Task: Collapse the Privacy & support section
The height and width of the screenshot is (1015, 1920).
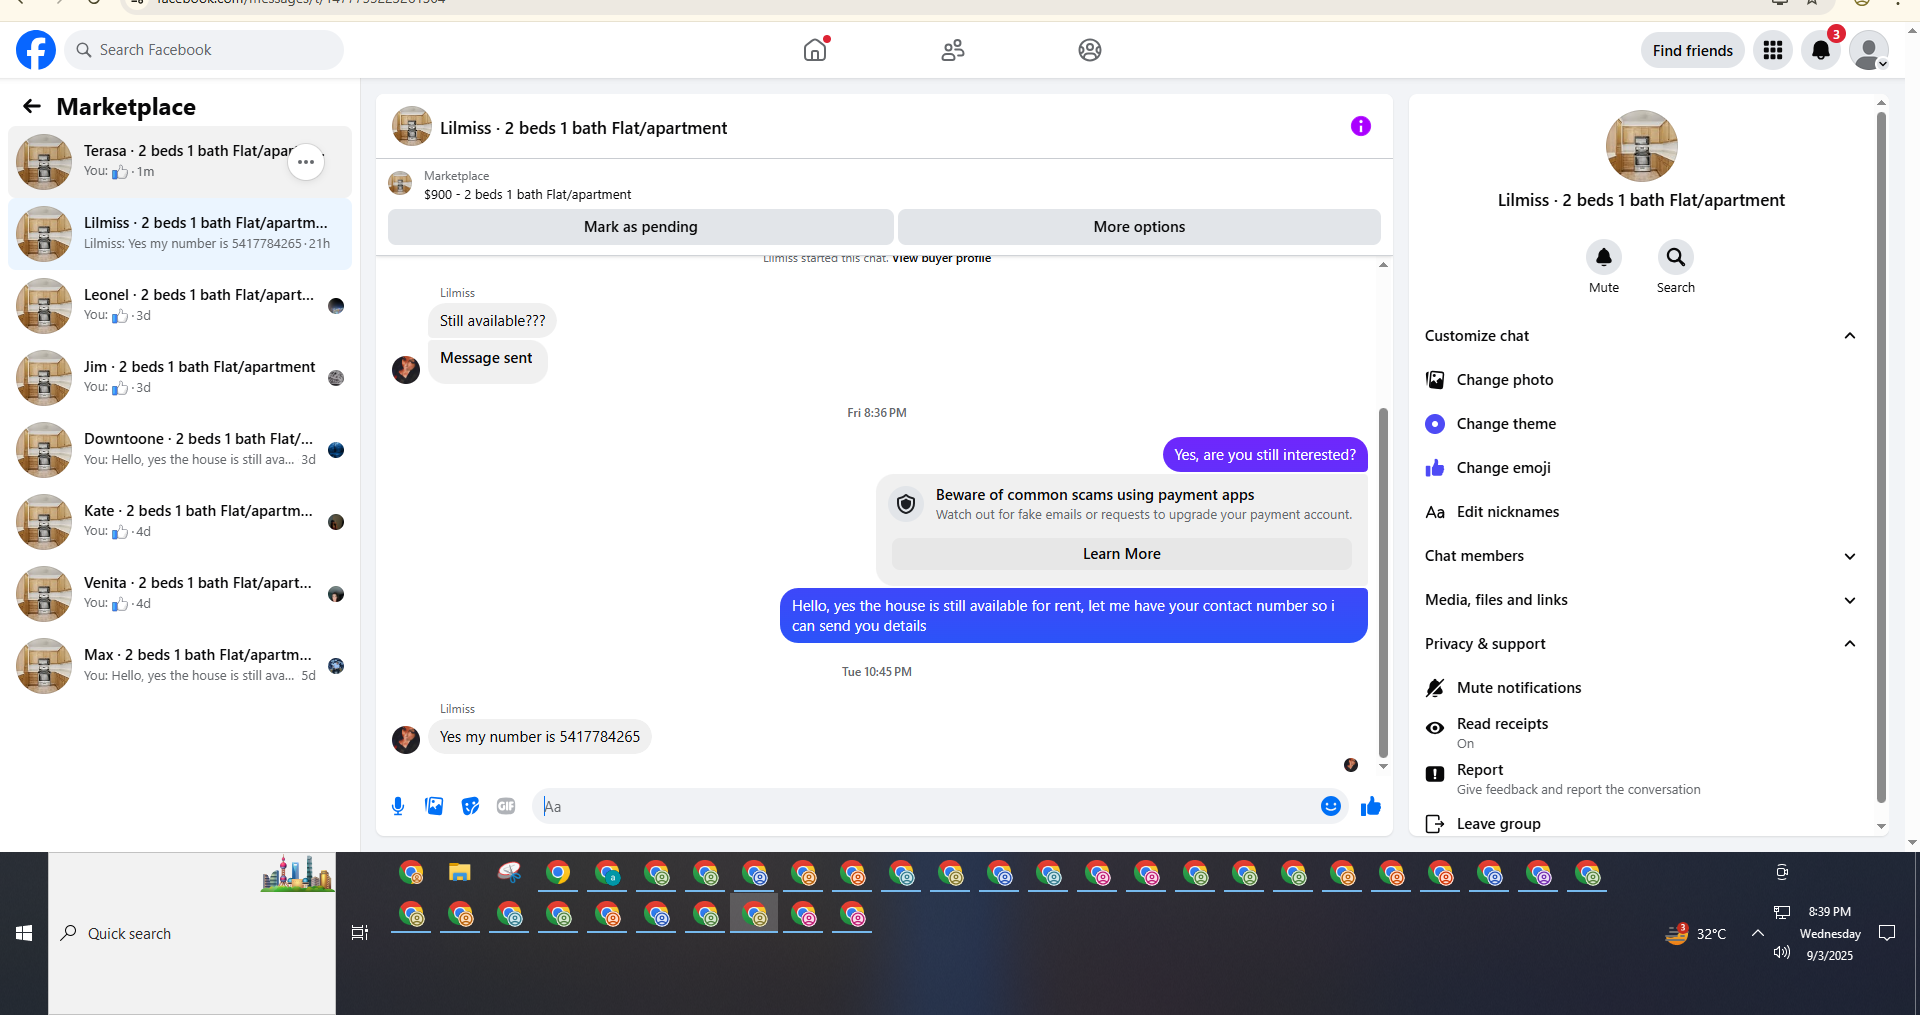Action: coord(1640,644)
